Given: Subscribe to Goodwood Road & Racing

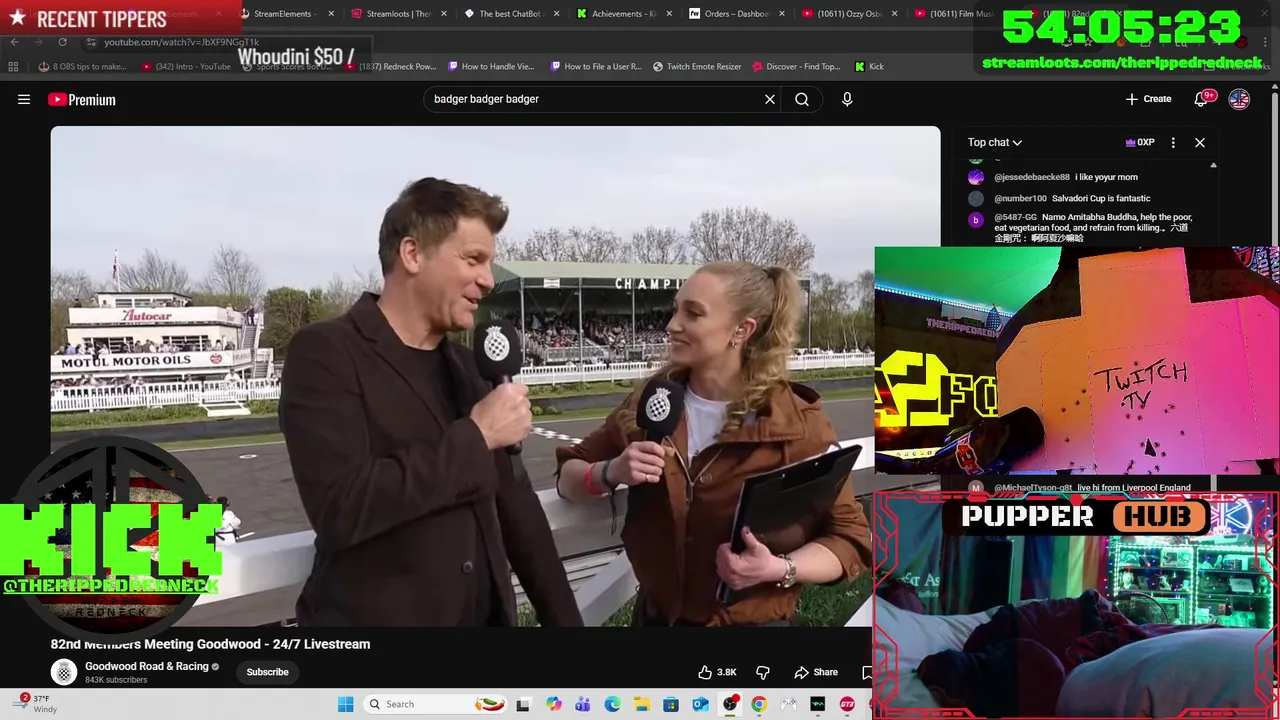Looking at the screenshot, I should [267, 672].
